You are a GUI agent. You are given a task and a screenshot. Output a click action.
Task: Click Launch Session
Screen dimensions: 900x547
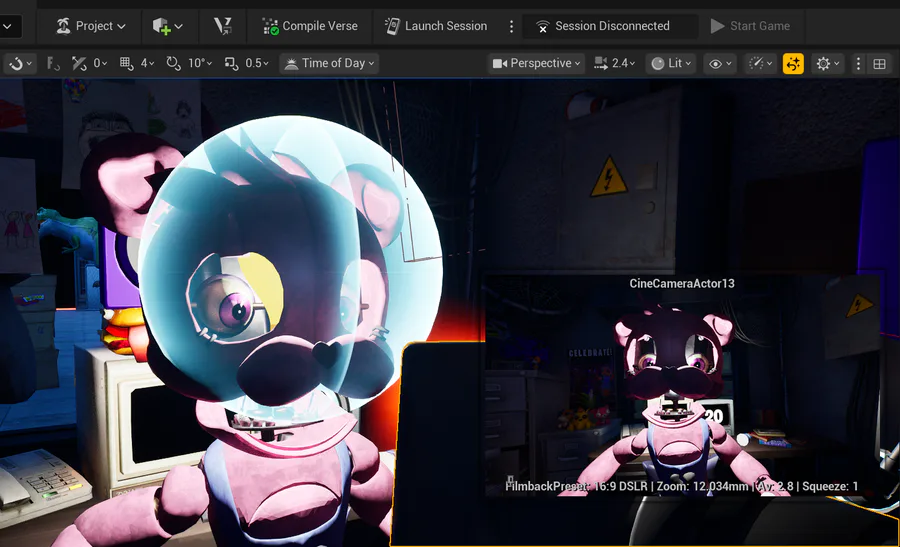436,26
